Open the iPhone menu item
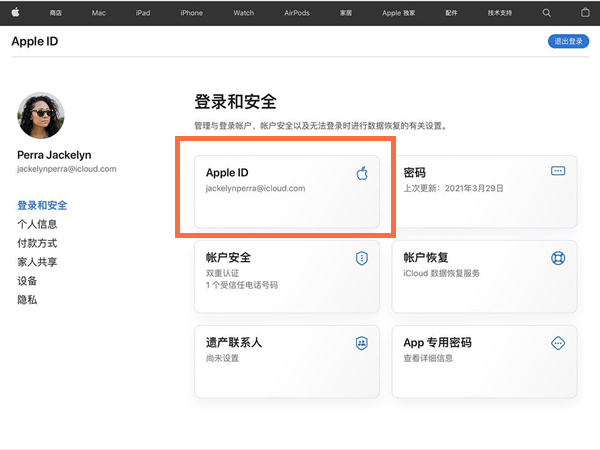The image size is (600, 450). 192,13
